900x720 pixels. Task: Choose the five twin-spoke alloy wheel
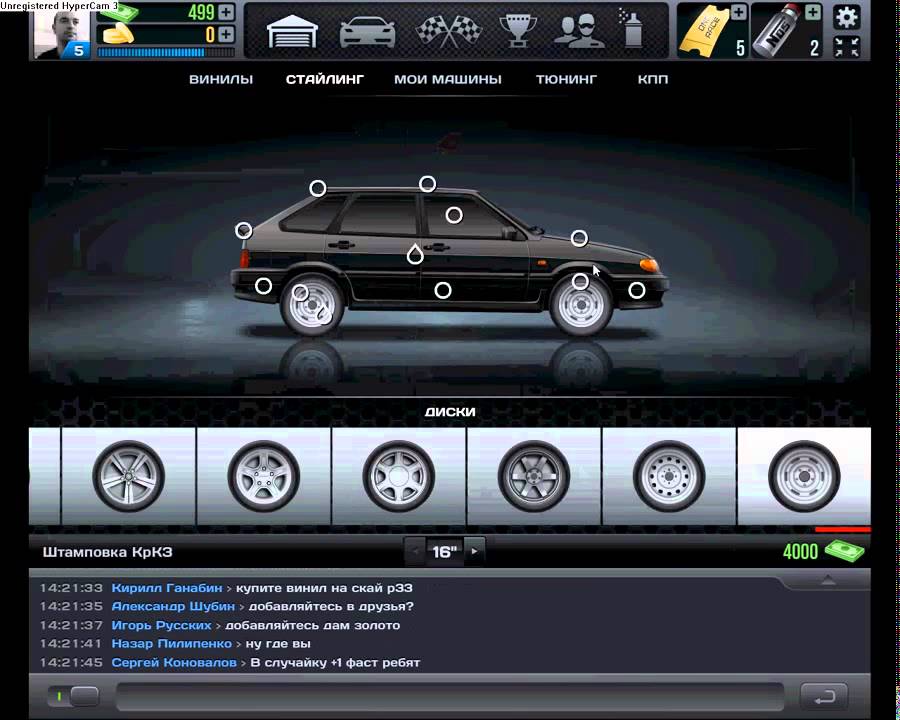[129, 476]
